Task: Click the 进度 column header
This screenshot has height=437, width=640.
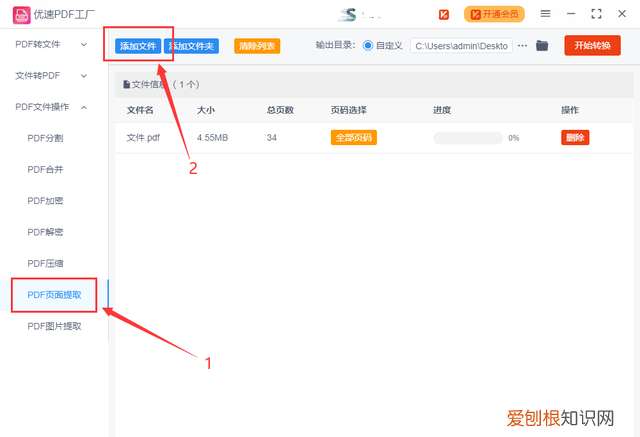Action: pyautogui.click(x=442, y=110)
